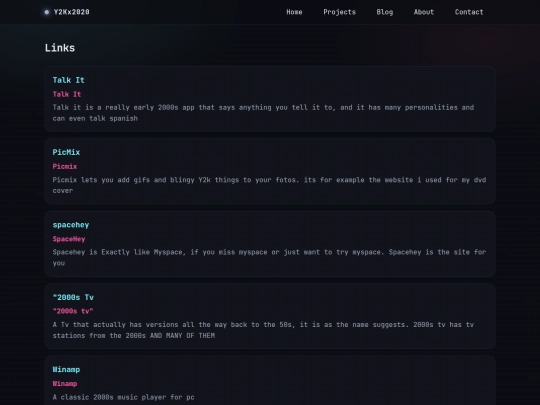Open the Contact nav item
The width and height of the screenshot is (540, 405).
(x=469, y=12)
